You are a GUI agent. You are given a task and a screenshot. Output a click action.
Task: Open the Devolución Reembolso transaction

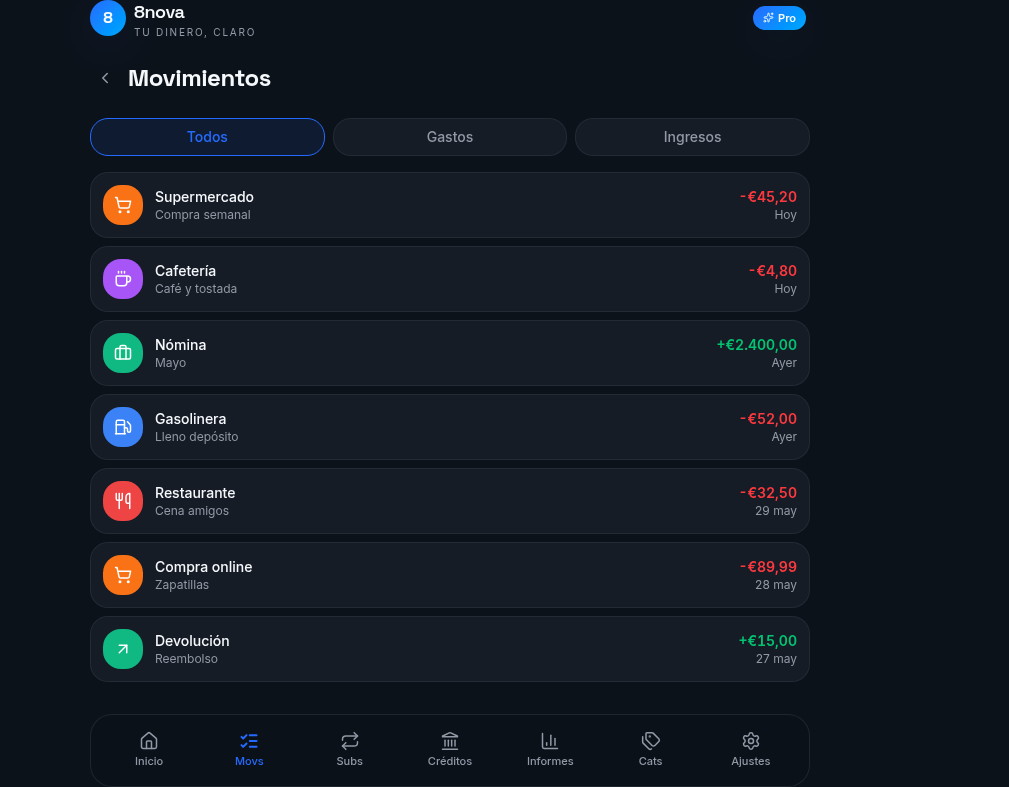point(450,649)
